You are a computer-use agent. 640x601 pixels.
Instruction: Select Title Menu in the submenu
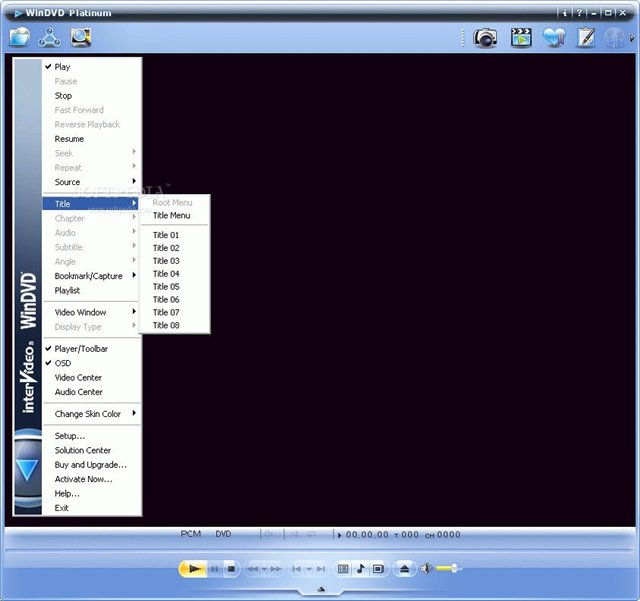[175, 215]
